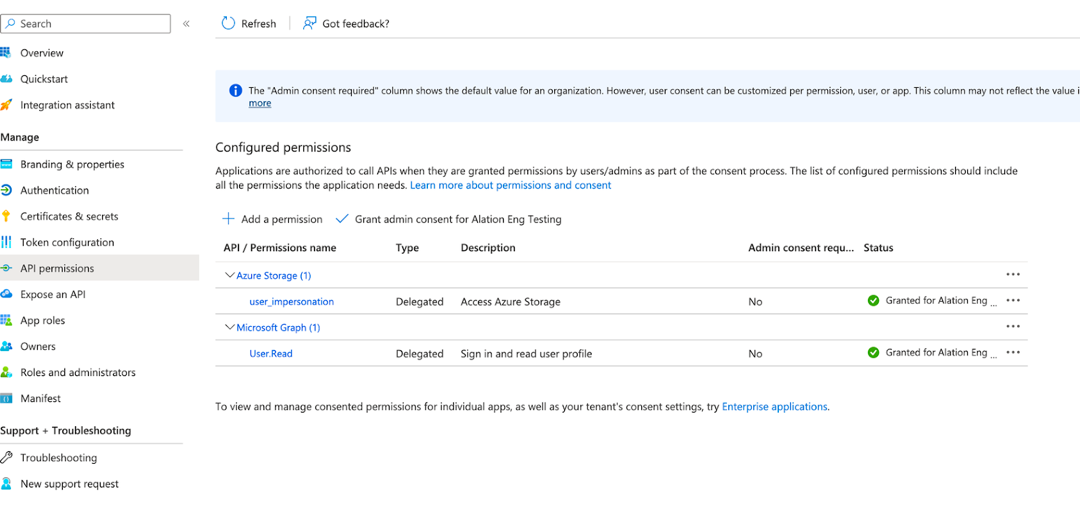The width and height of the screenshot is (1080, 514).
Task: Click the Expose an API cloud icon
Action: [6, 294]
